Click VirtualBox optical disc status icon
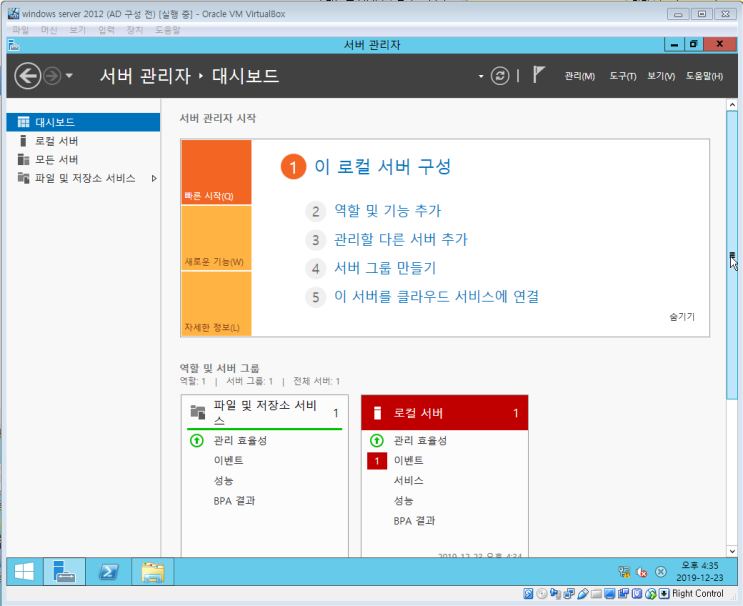 pyautogui.click(x=542, y=593)
